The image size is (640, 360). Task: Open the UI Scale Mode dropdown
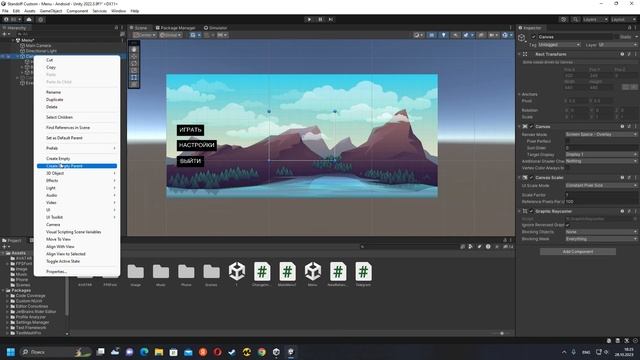pos(601,186)
